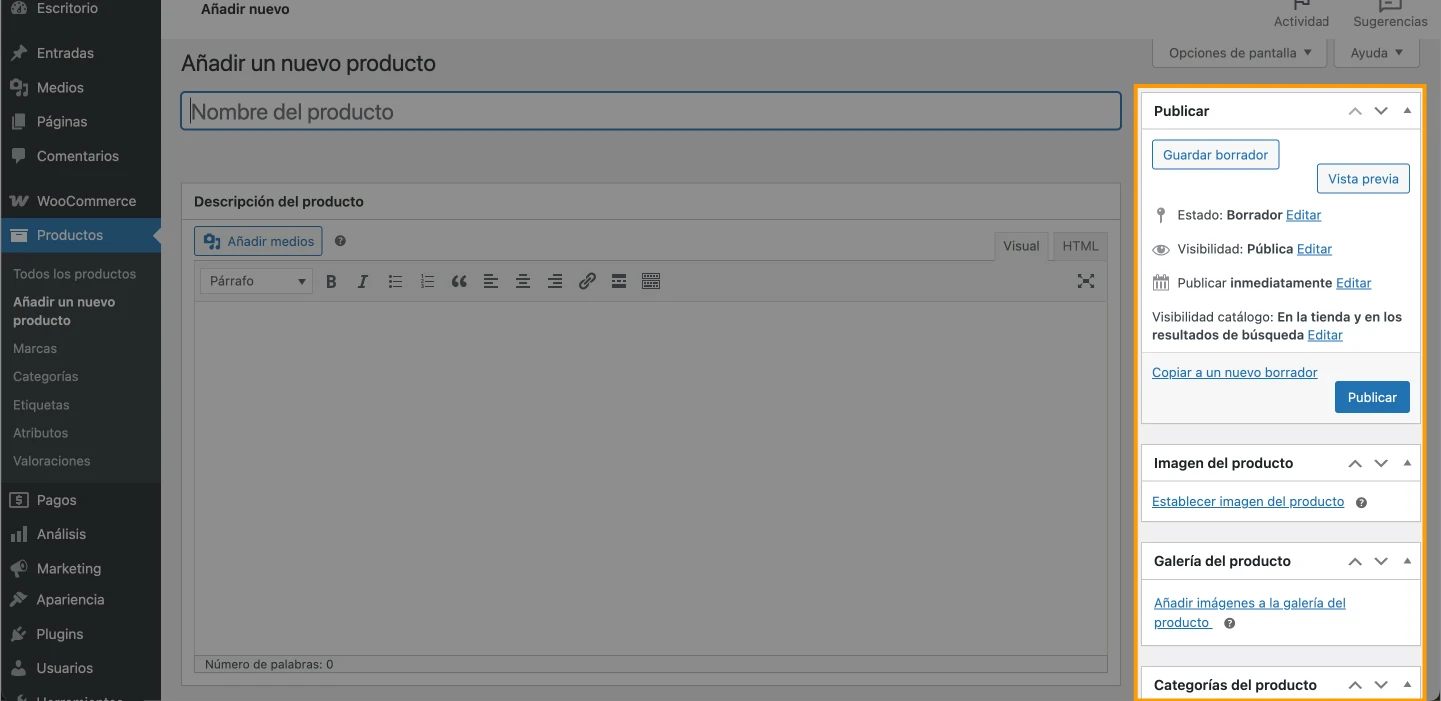This screenshot has height=701, width=1441.
Task: Align text right
Action: pyautogui.click(x=555, y=282)
